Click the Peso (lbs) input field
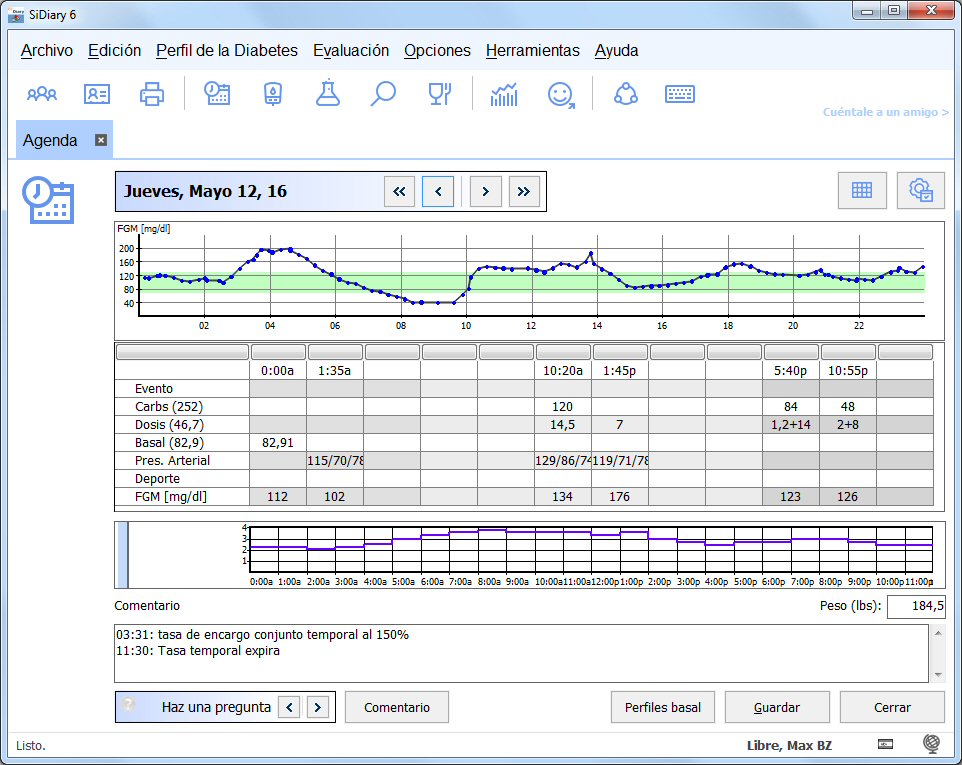 tap(915, 606)
